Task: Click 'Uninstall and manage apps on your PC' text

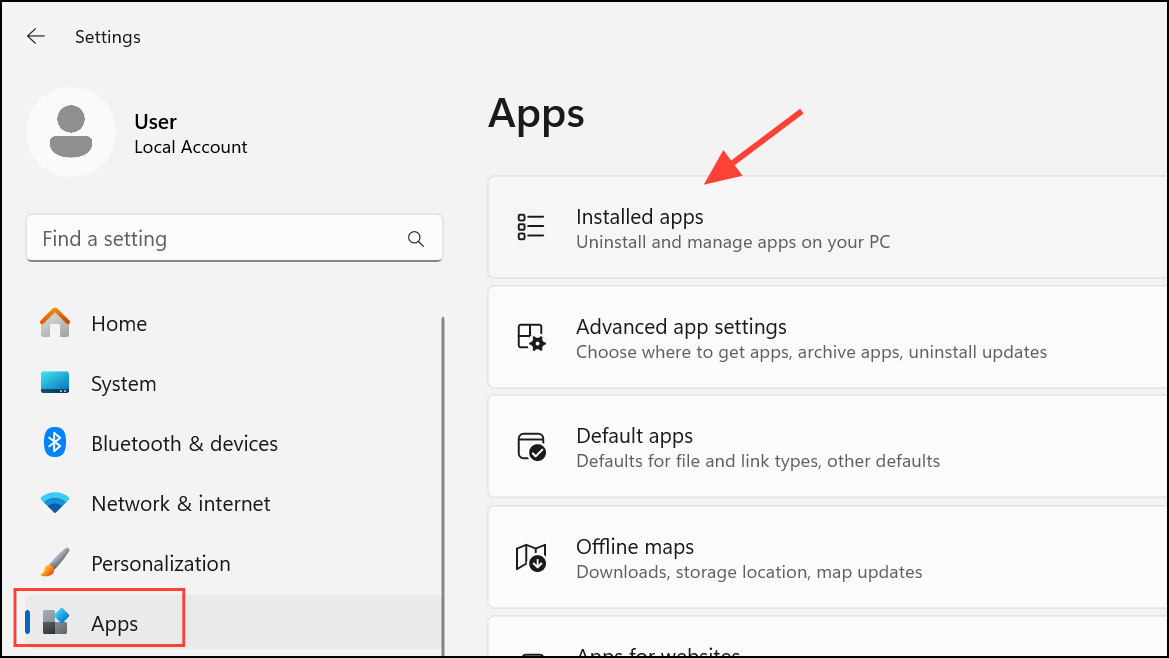Action: point(733,242)
